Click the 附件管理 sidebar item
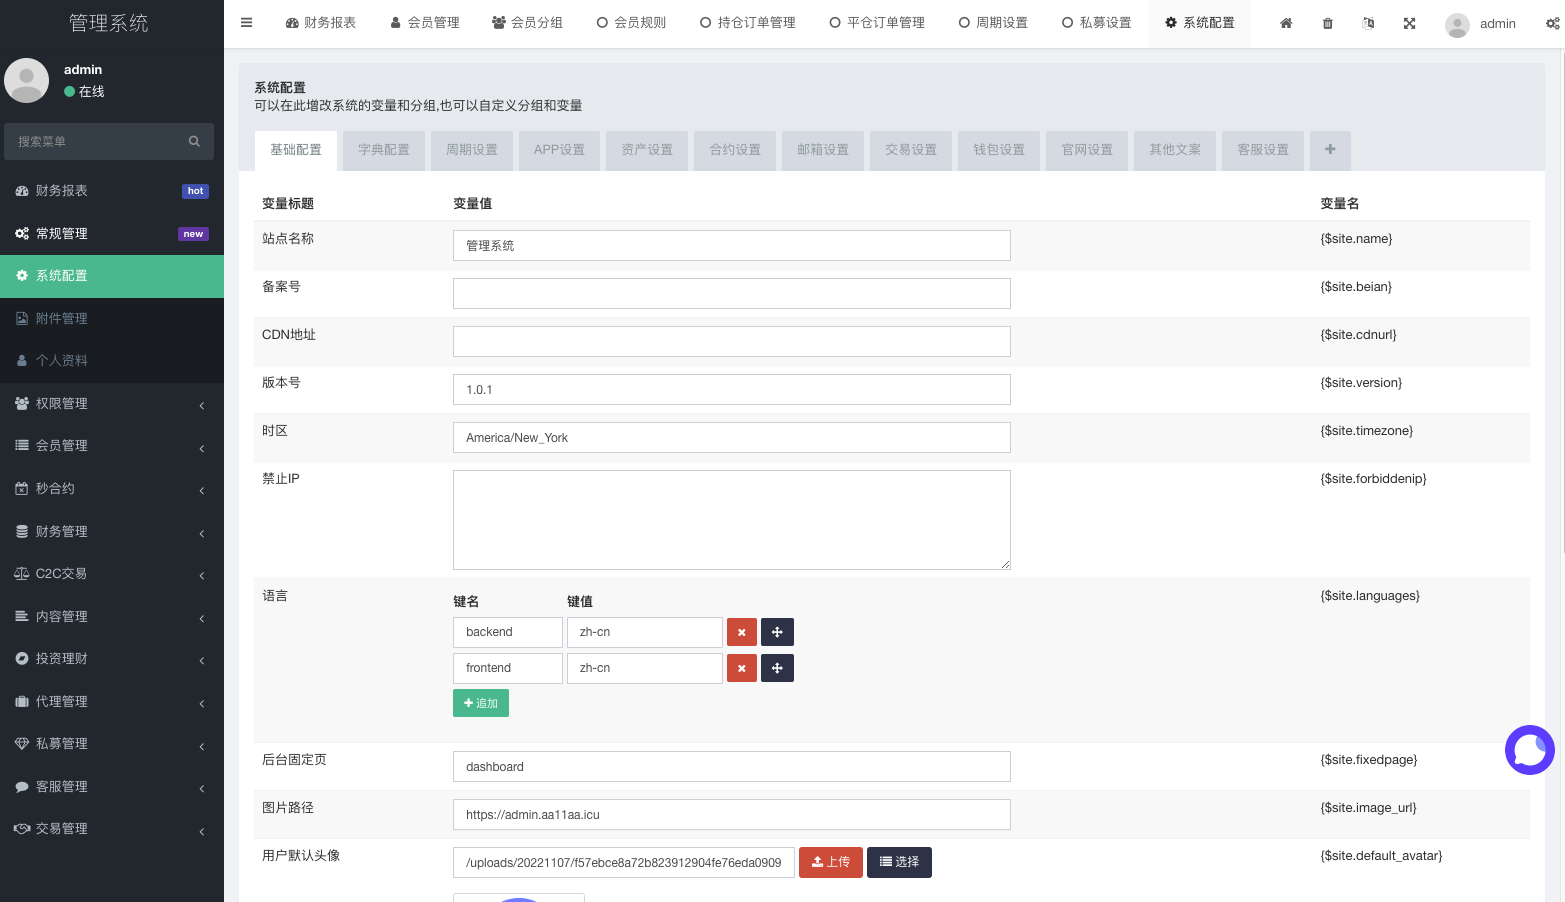1565x902 pixels. 60,318
